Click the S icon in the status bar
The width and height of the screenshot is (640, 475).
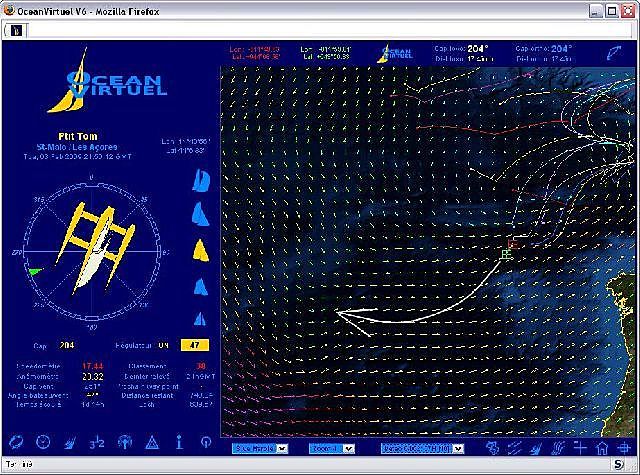point(619,464)
